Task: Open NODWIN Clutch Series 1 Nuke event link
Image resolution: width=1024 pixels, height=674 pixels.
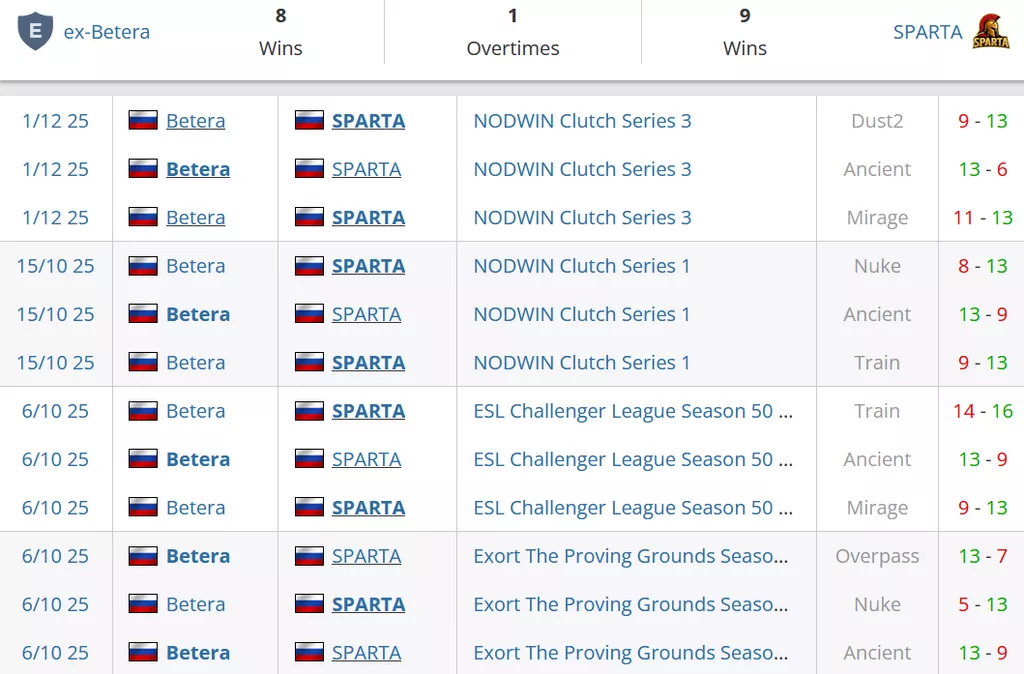Action: tap(582, 266)
